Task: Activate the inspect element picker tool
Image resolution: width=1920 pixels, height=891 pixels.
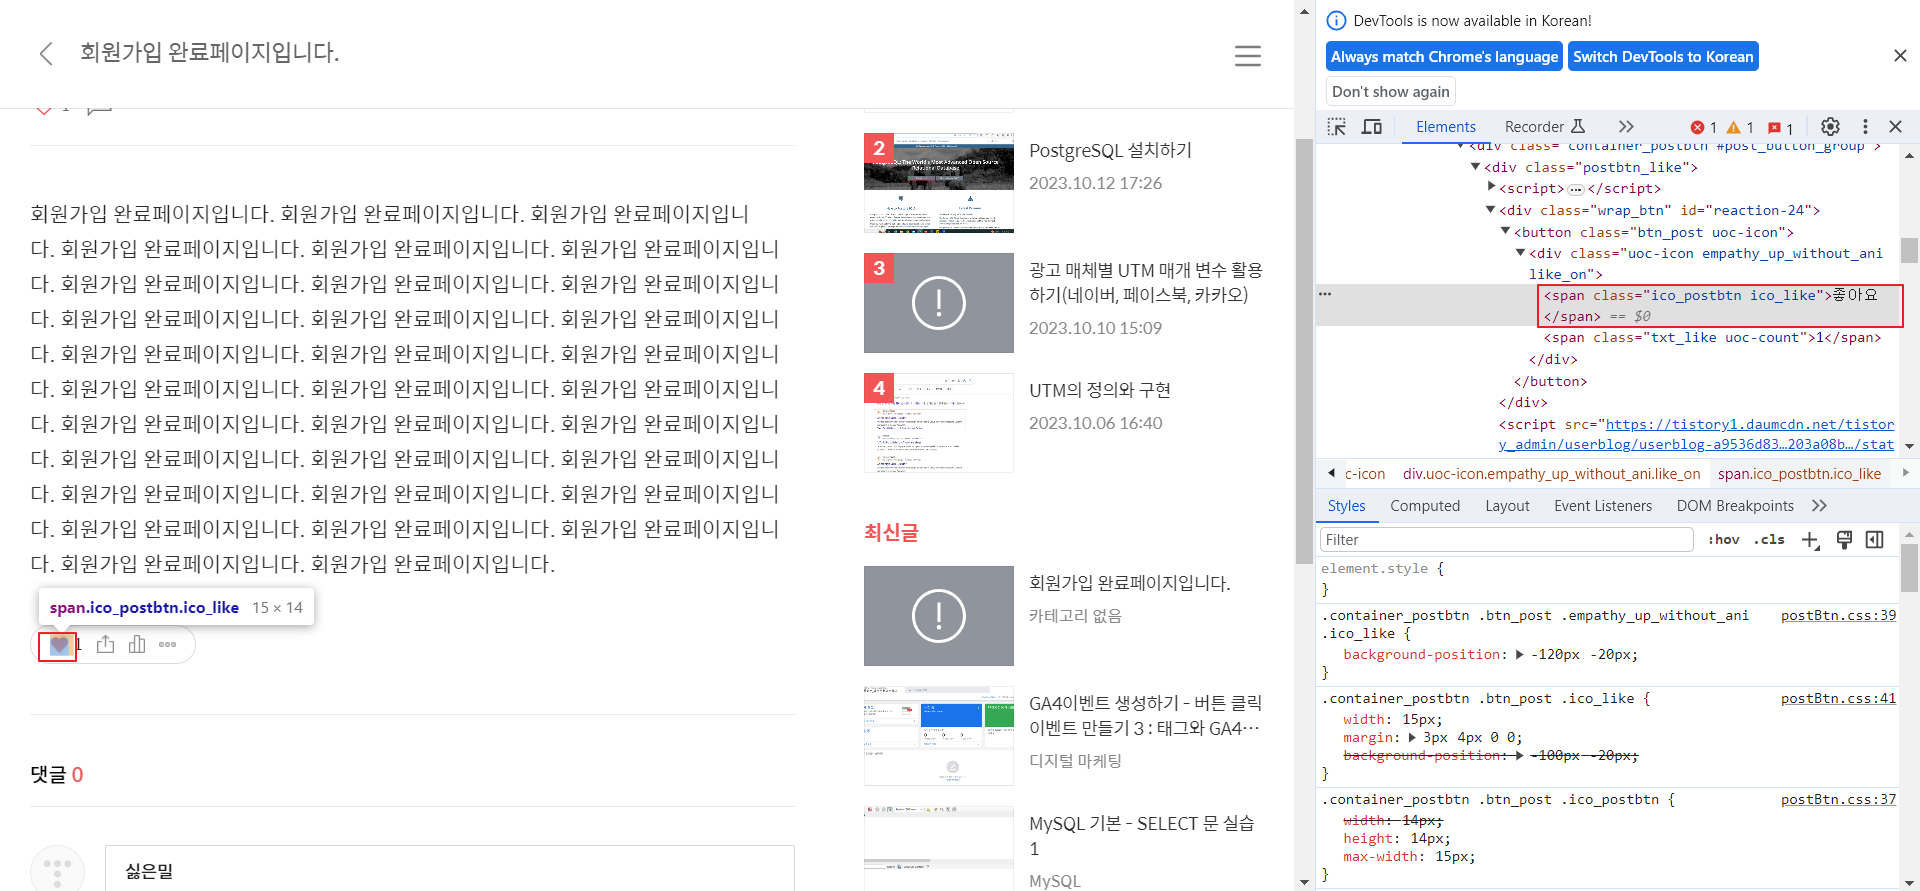Action: click(x=1336, y=127)
